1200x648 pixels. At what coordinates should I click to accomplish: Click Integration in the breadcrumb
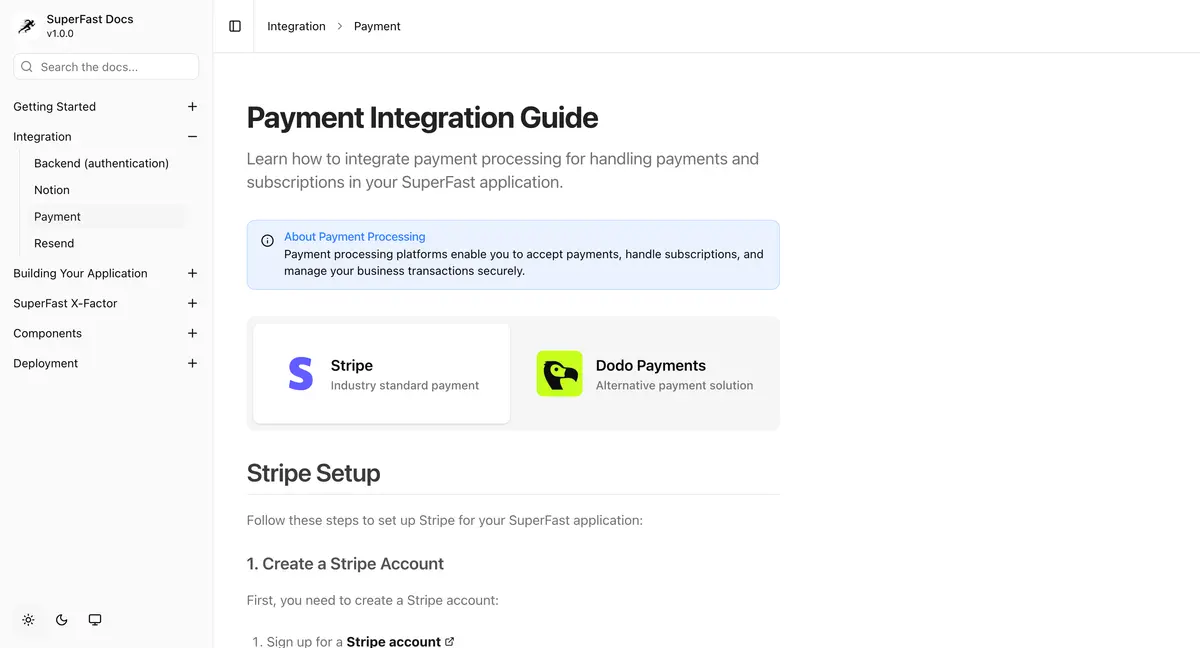click(296, 25)
